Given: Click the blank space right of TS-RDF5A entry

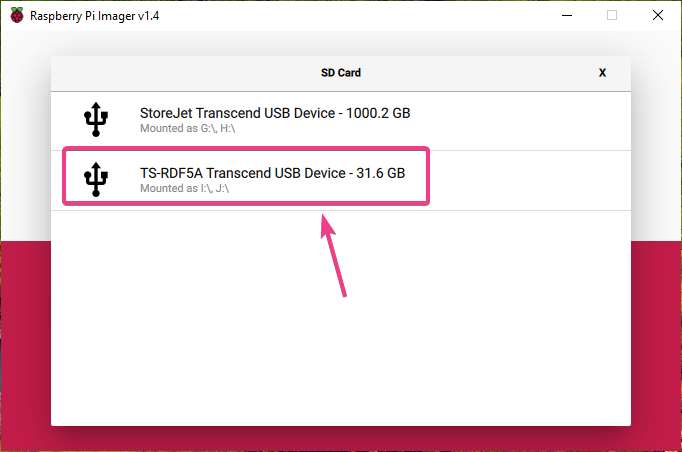Looking at the screenshot, I should coord(530,180).
